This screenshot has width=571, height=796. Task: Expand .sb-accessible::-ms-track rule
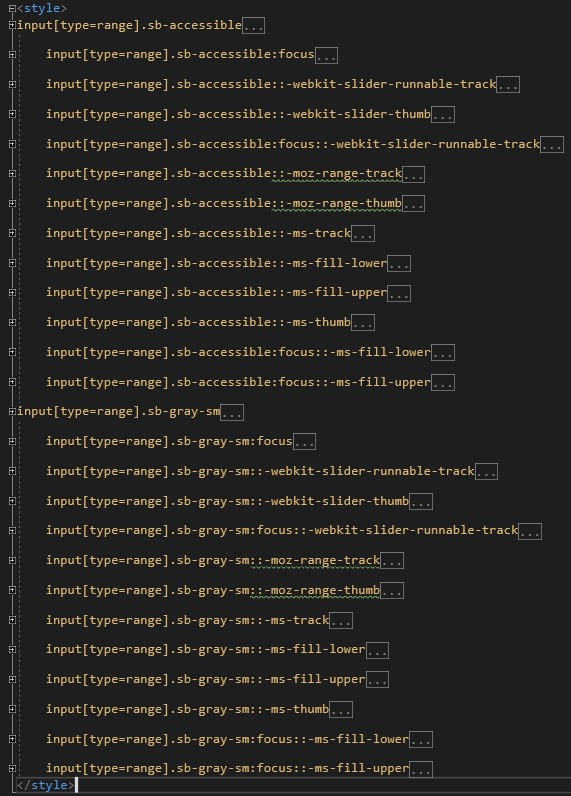12,233
